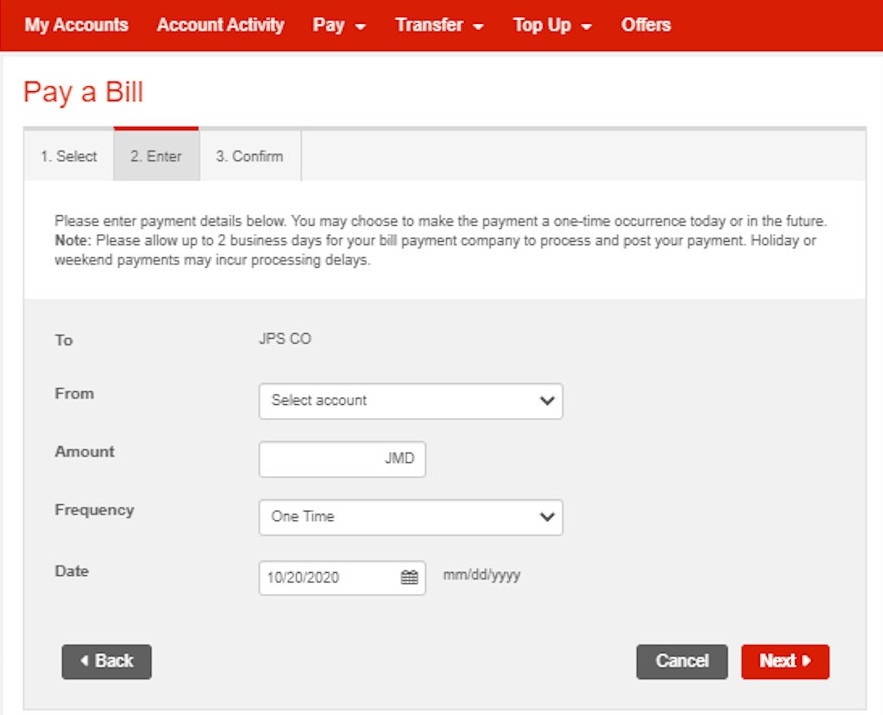This screenshot has height=715, width=883.
Task: Open the Select account dropdown
Action: [410, 400]
